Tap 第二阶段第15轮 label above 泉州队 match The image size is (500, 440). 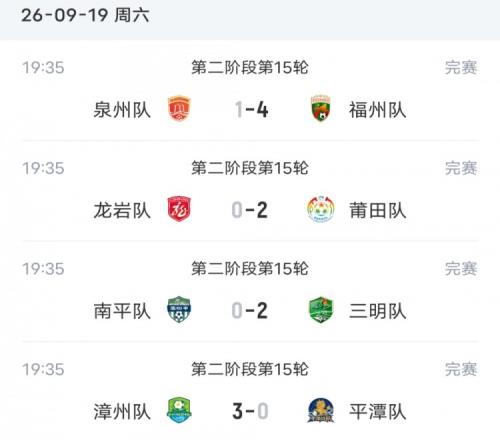point(250,67)
